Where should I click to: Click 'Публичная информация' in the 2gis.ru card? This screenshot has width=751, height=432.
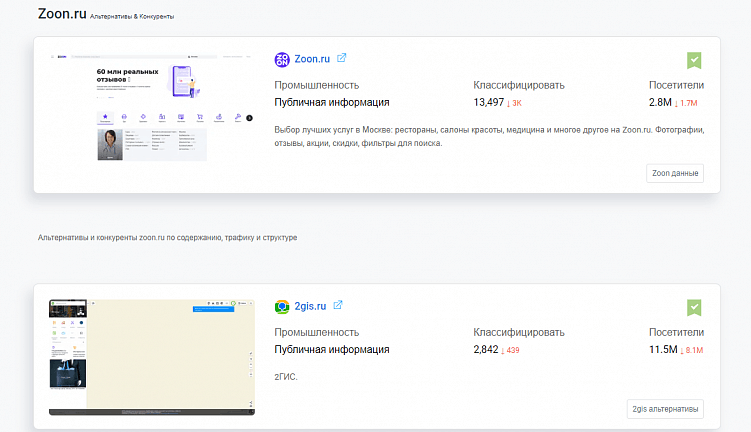[332, 350]
